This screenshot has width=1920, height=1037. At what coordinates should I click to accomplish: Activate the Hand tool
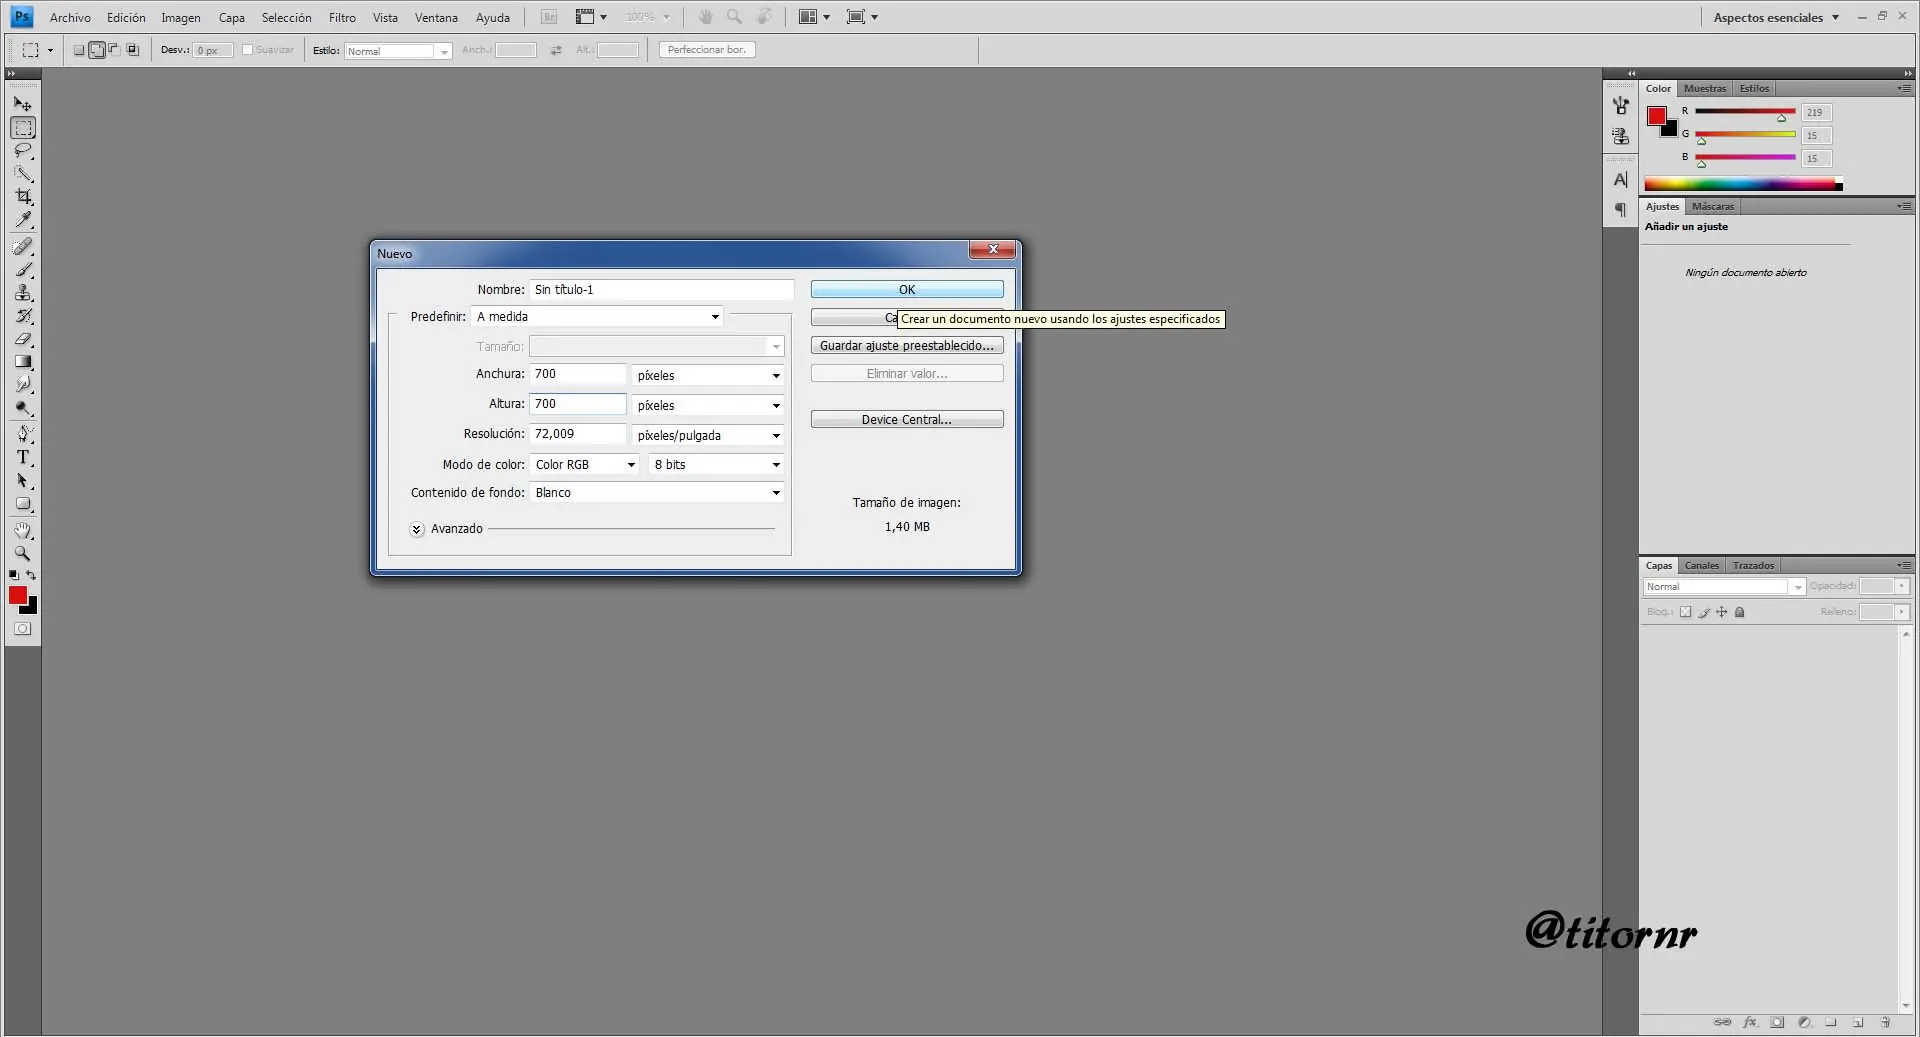click(x=23, y=530)
